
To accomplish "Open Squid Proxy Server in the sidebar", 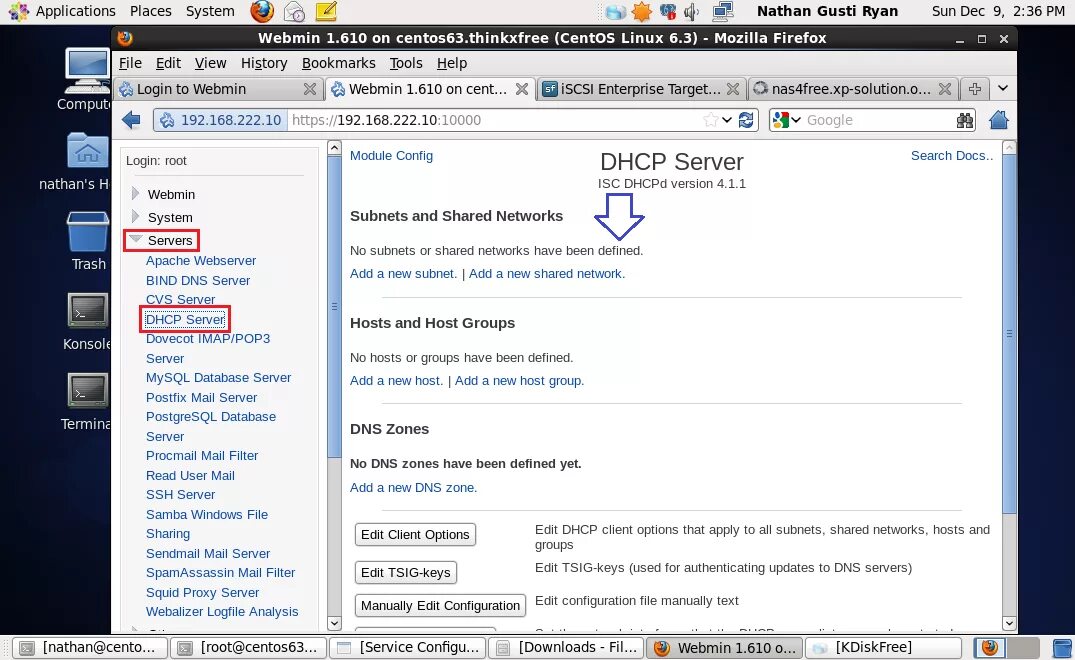I will 202,592.
